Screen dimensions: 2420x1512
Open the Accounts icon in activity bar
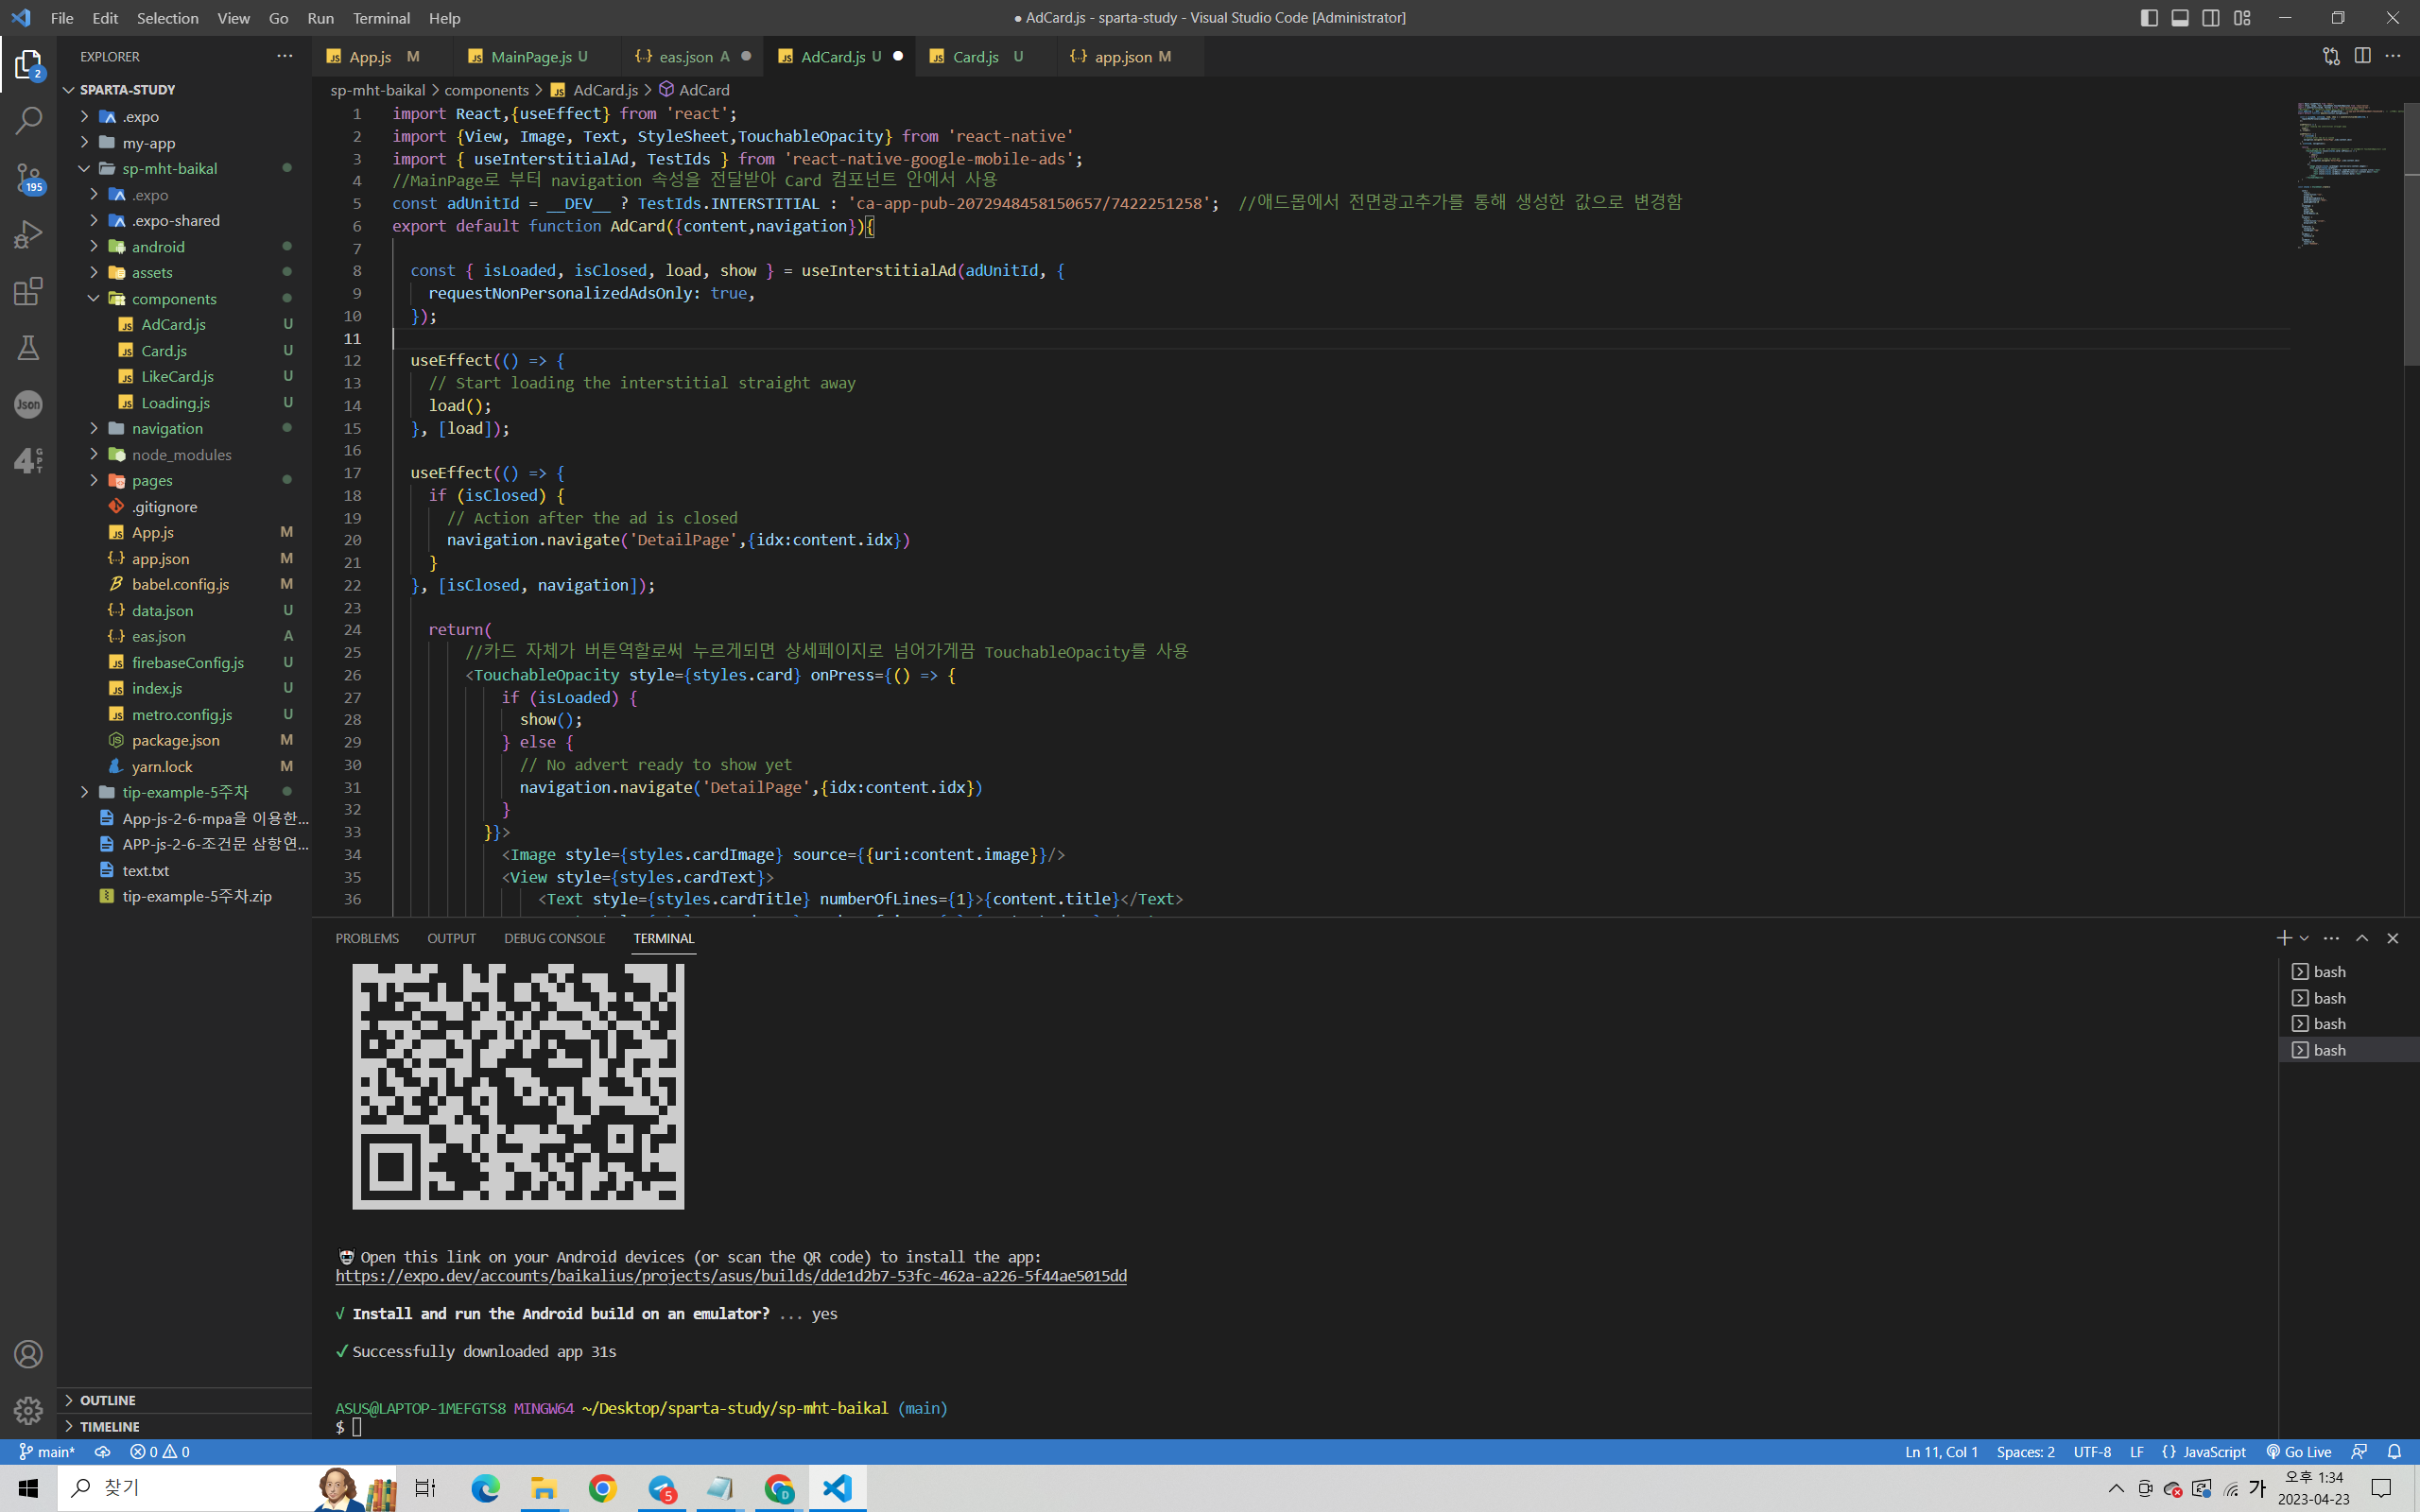[x=28, y=1354]
